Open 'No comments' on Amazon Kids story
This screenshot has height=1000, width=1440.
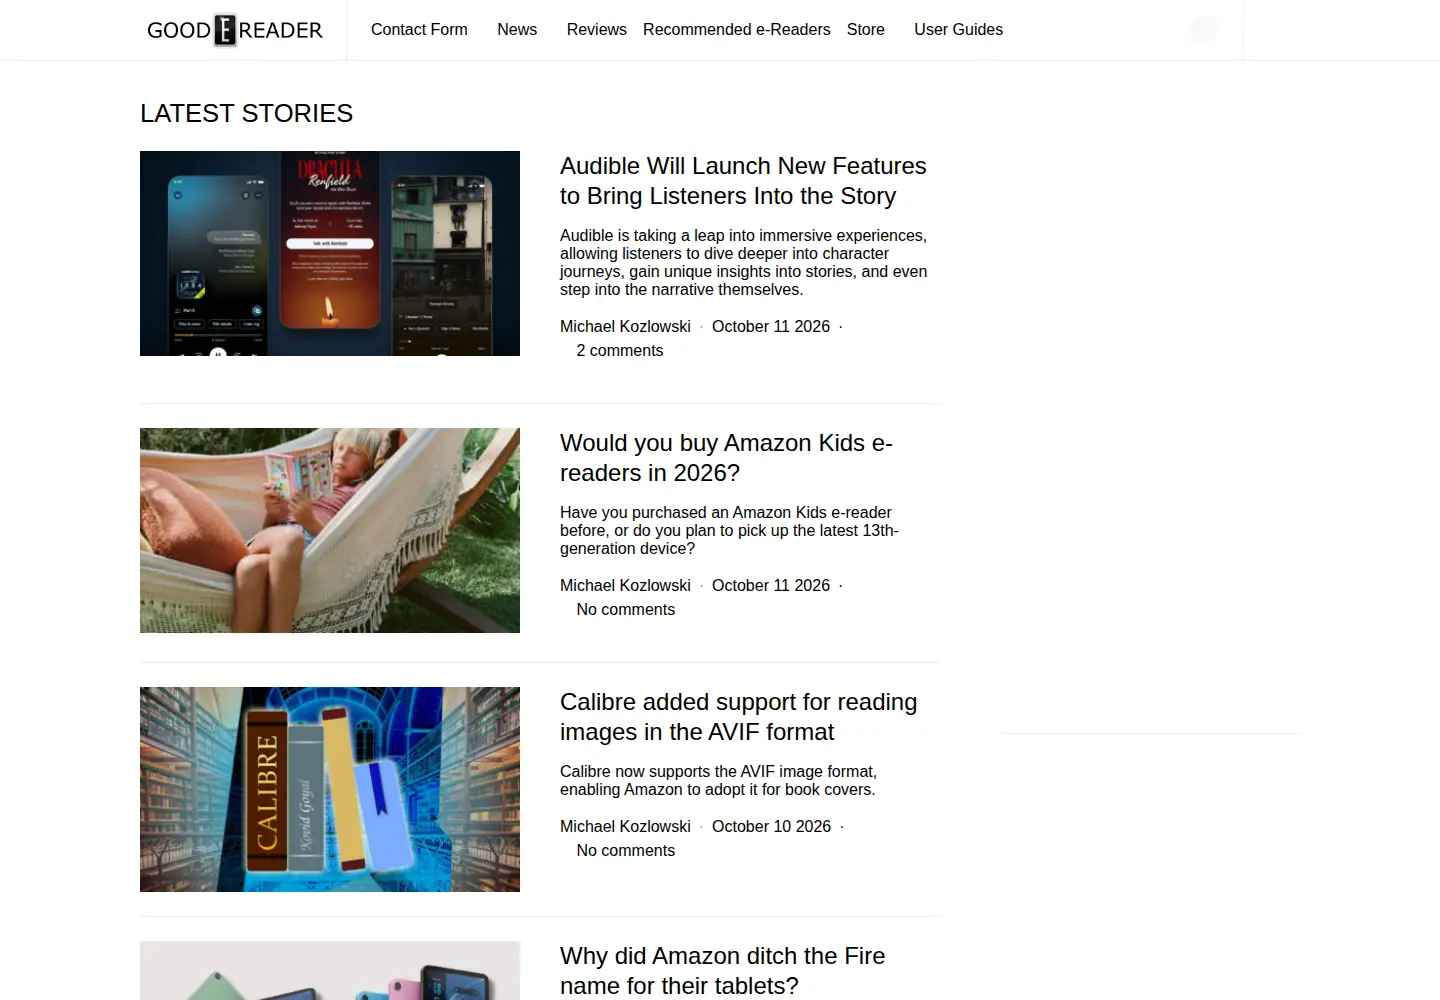[625, 609]
